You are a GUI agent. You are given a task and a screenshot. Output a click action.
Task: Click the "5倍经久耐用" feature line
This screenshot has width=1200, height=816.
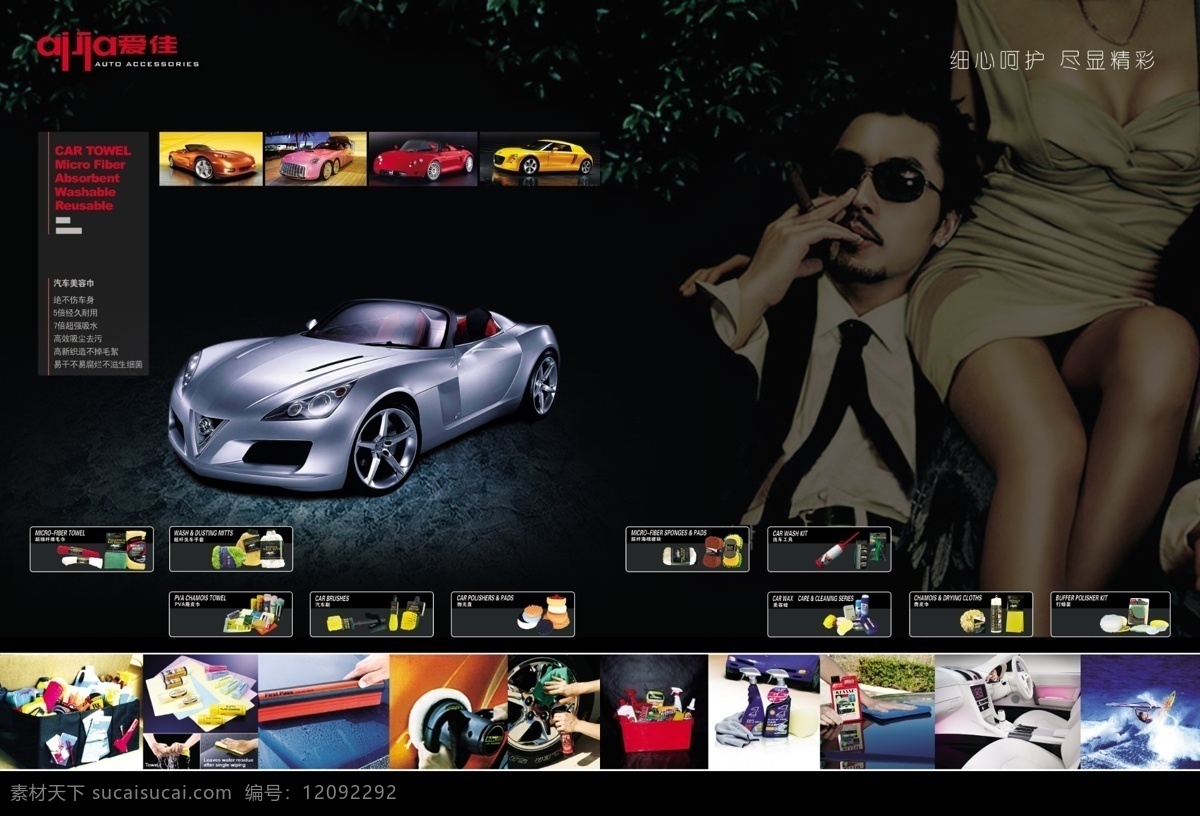click(x=75, y=313)
